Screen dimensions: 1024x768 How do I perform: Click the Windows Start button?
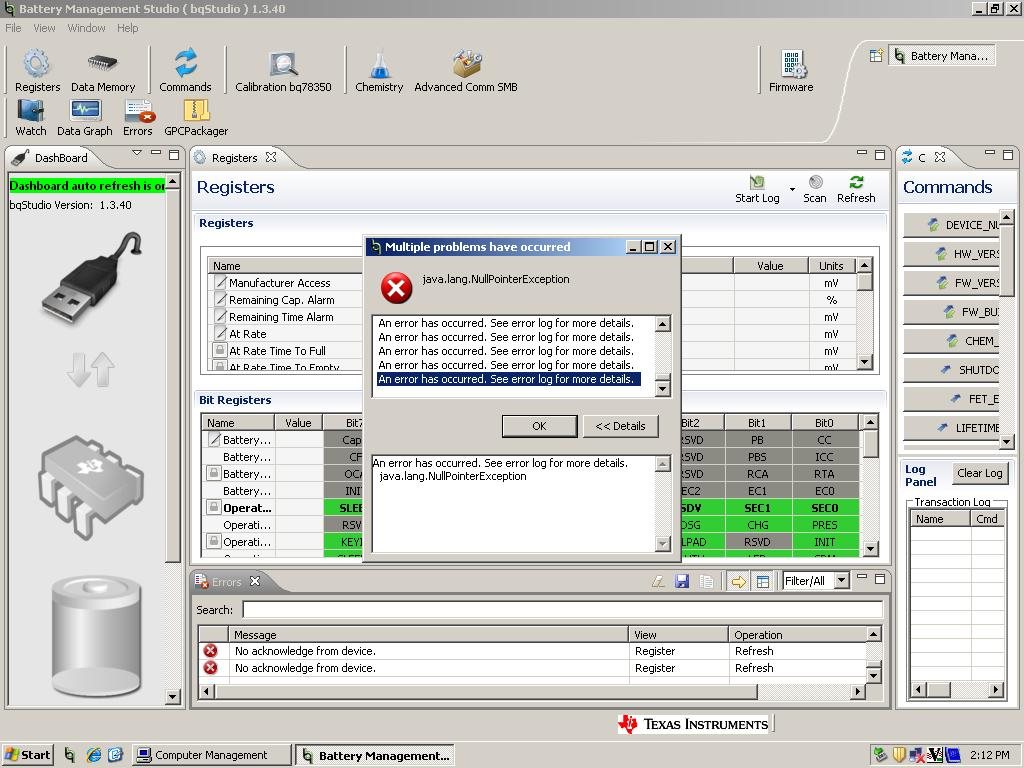coord(27,755)
